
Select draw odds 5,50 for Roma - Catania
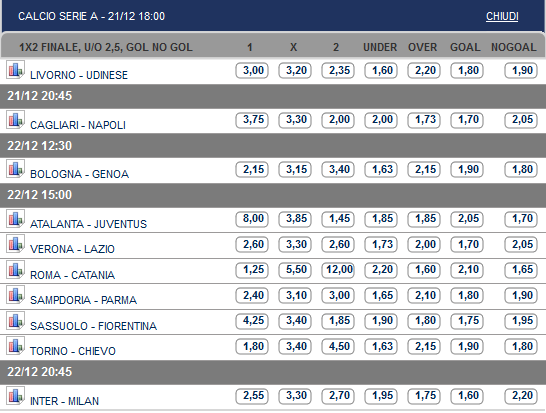[x=295, y=270]
